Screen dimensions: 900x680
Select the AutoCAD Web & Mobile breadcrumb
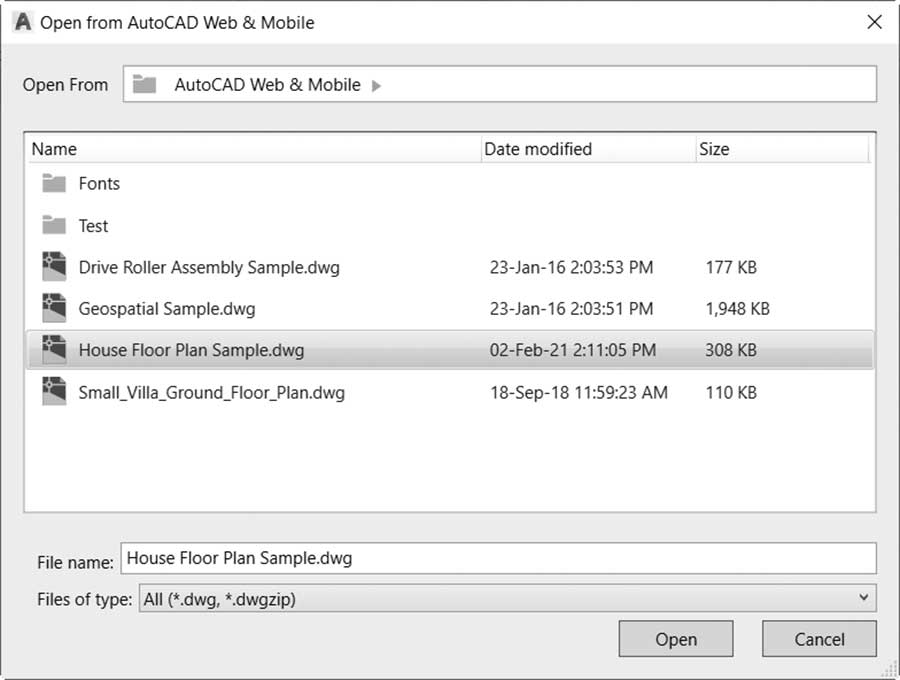point(267,85)
